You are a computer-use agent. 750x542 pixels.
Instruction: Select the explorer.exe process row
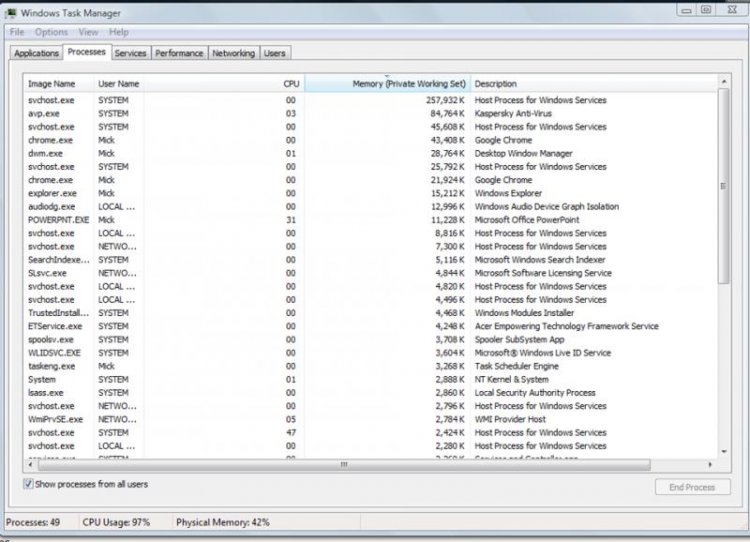(x=370, y=193)
